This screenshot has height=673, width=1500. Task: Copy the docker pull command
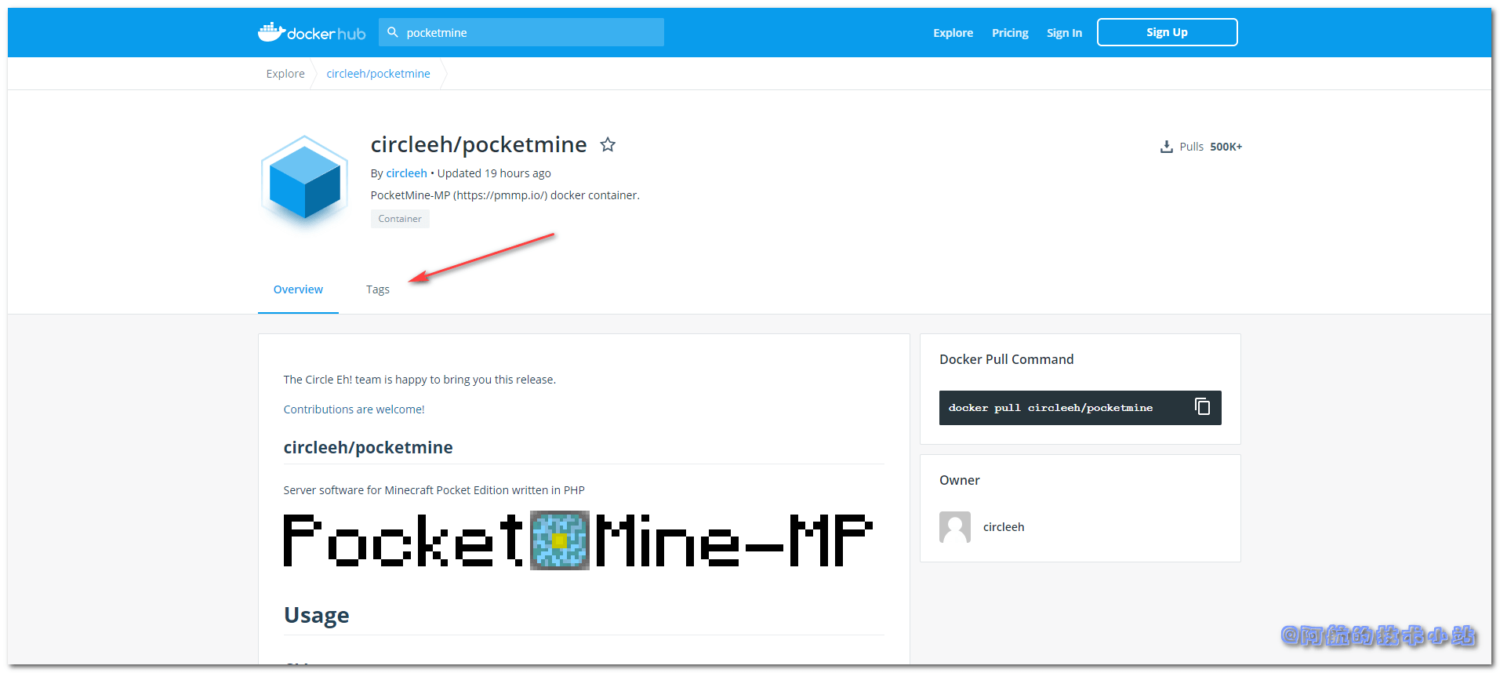coord(1201,407)
